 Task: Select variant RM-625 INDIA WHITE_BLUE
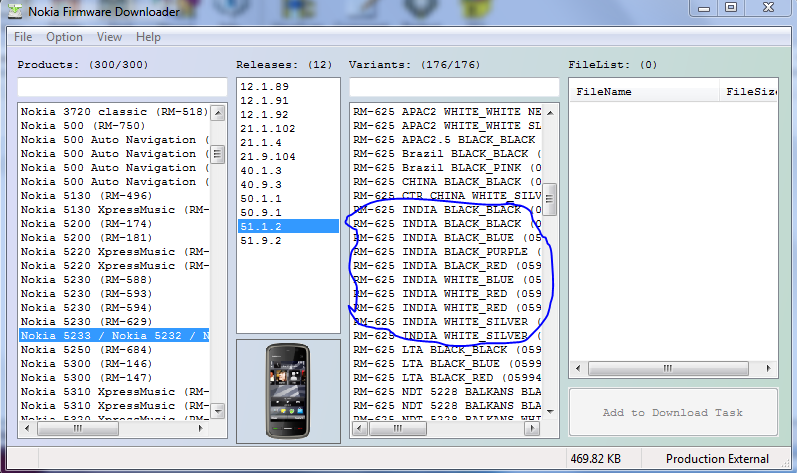(447, 280)
